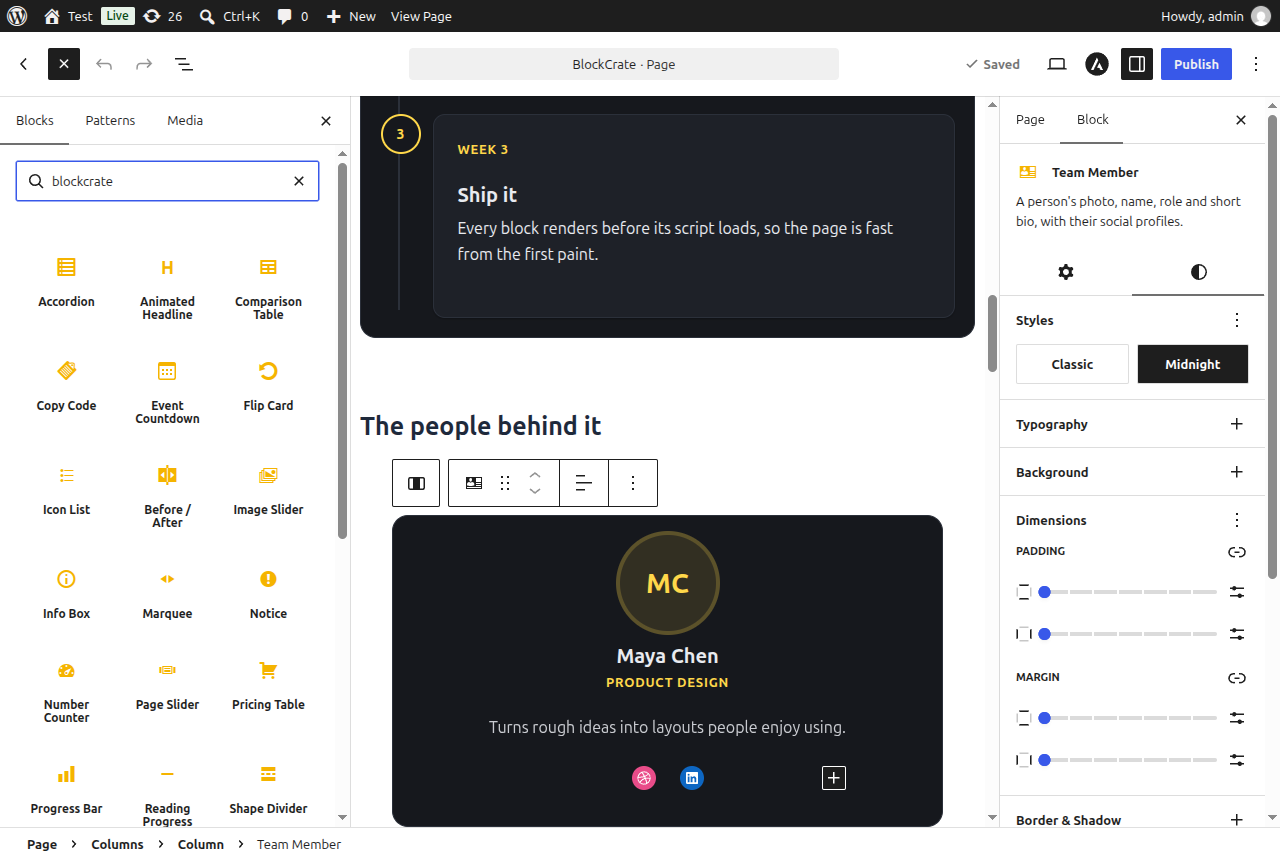This screenshot has height=860, width=1280.
Task: Toggle the Settings sidebar panel
Action: click(x=1137, y=64)
